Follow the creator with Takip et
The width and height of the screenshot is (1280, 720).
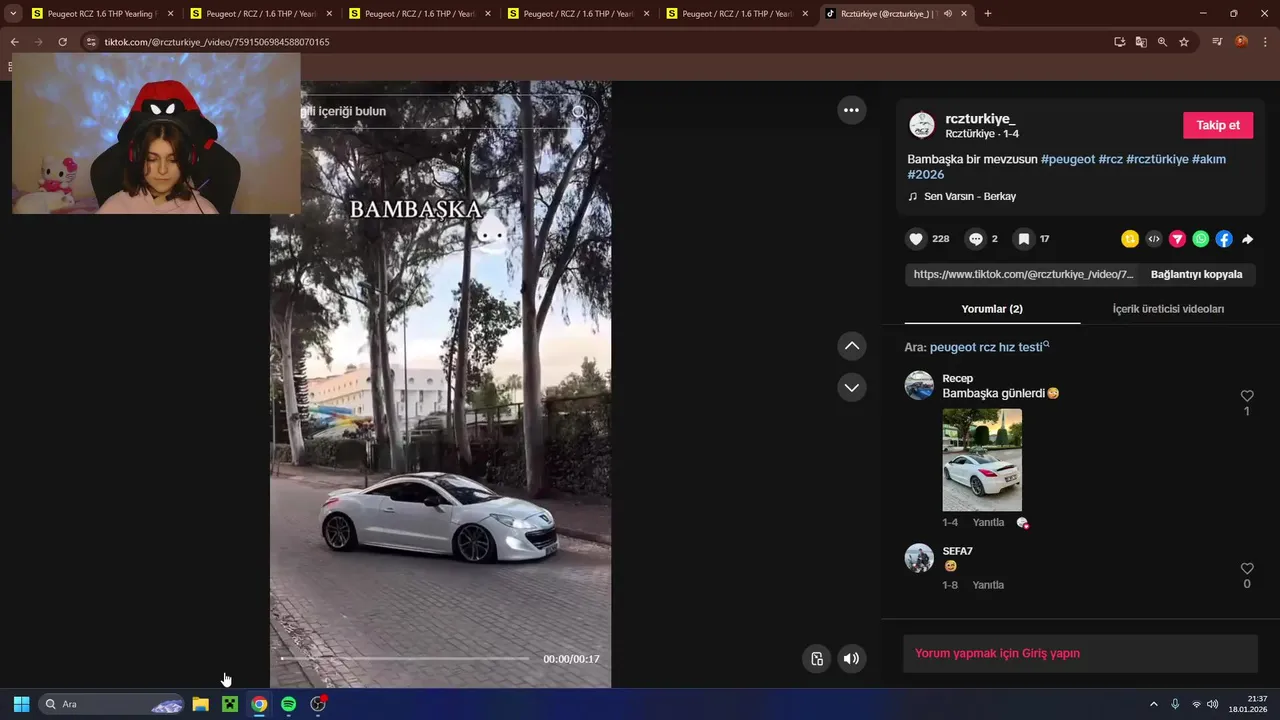pyautogui.click(x=1218, y=125)
